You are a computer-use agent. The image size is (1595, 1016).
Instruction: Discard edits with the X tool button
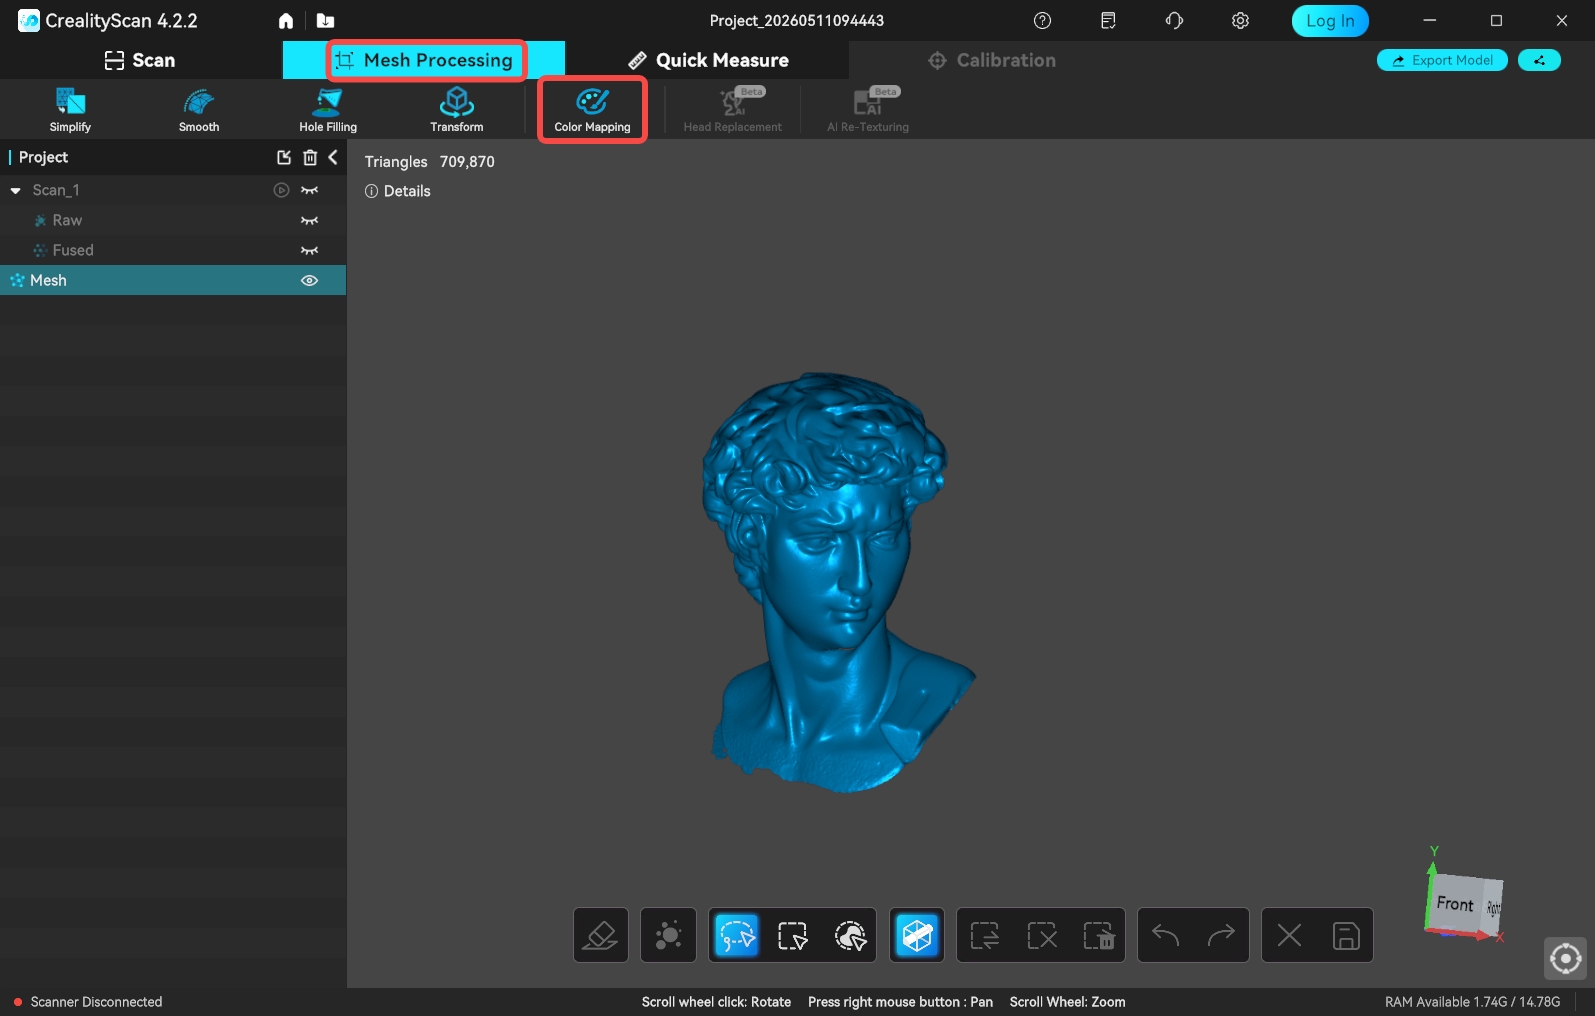click(1290, 935)
